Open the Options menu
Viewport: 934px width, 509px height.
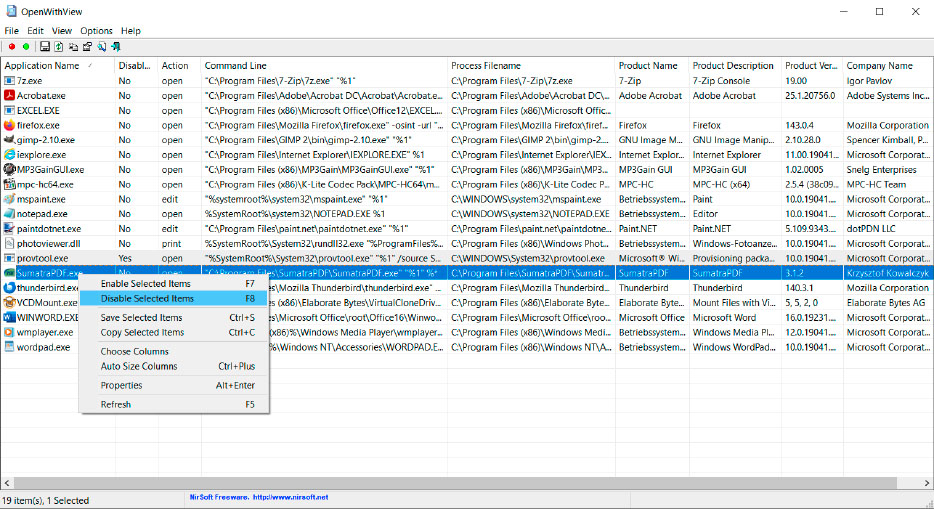point(96,31)
